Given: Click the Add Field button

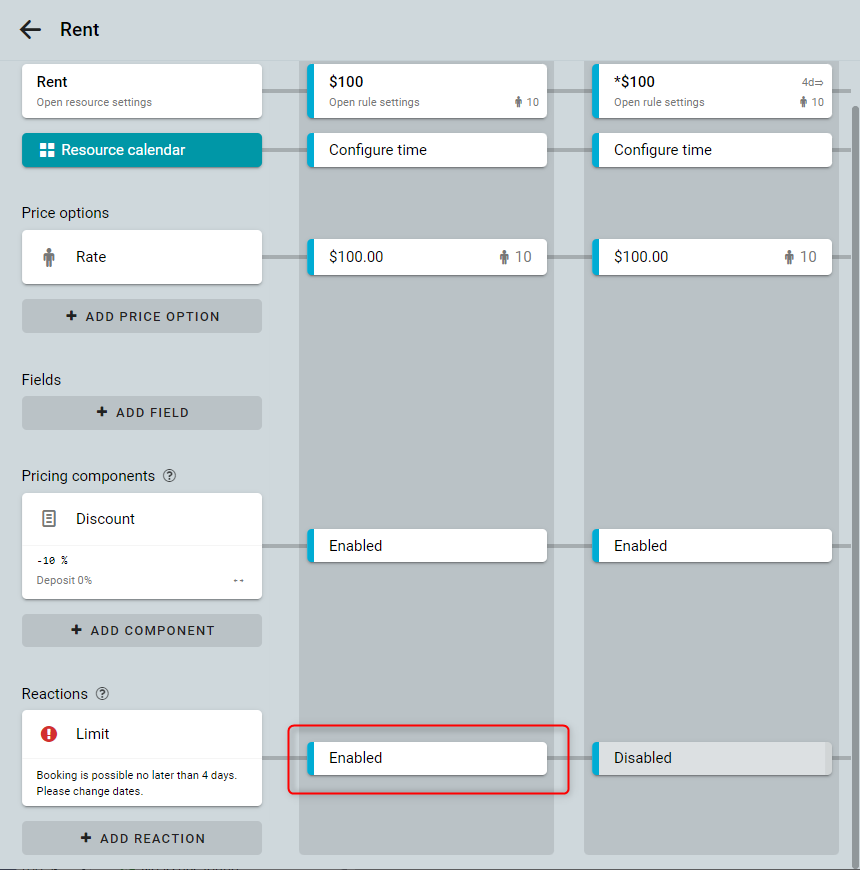Looking at the screenshot, I should (142, 412).
